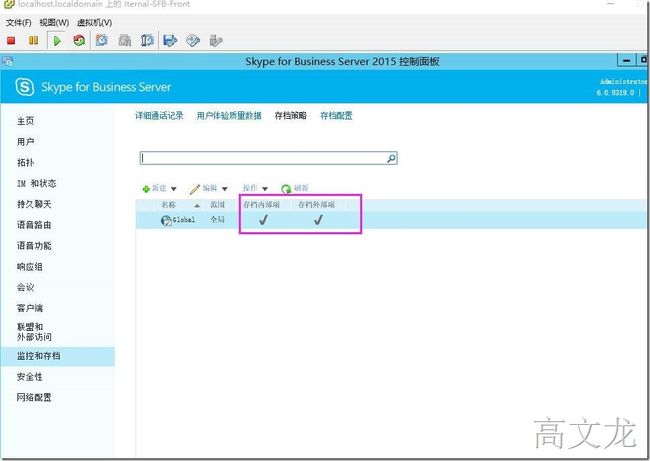Click the CD/DVD drive connection icon
The width and height of the screenshot is (650, 461).
coord(193,41)
